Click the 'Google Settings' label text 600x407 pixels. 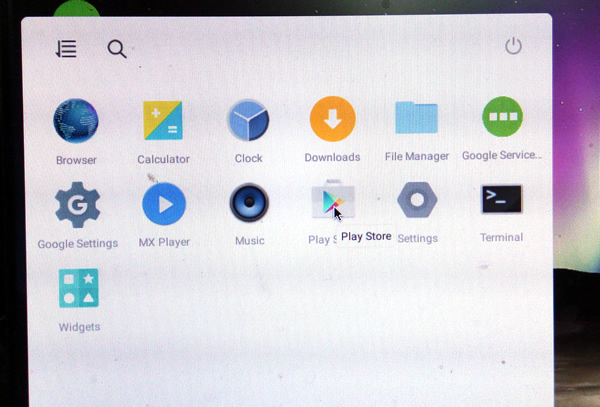(x=78, y=244)
